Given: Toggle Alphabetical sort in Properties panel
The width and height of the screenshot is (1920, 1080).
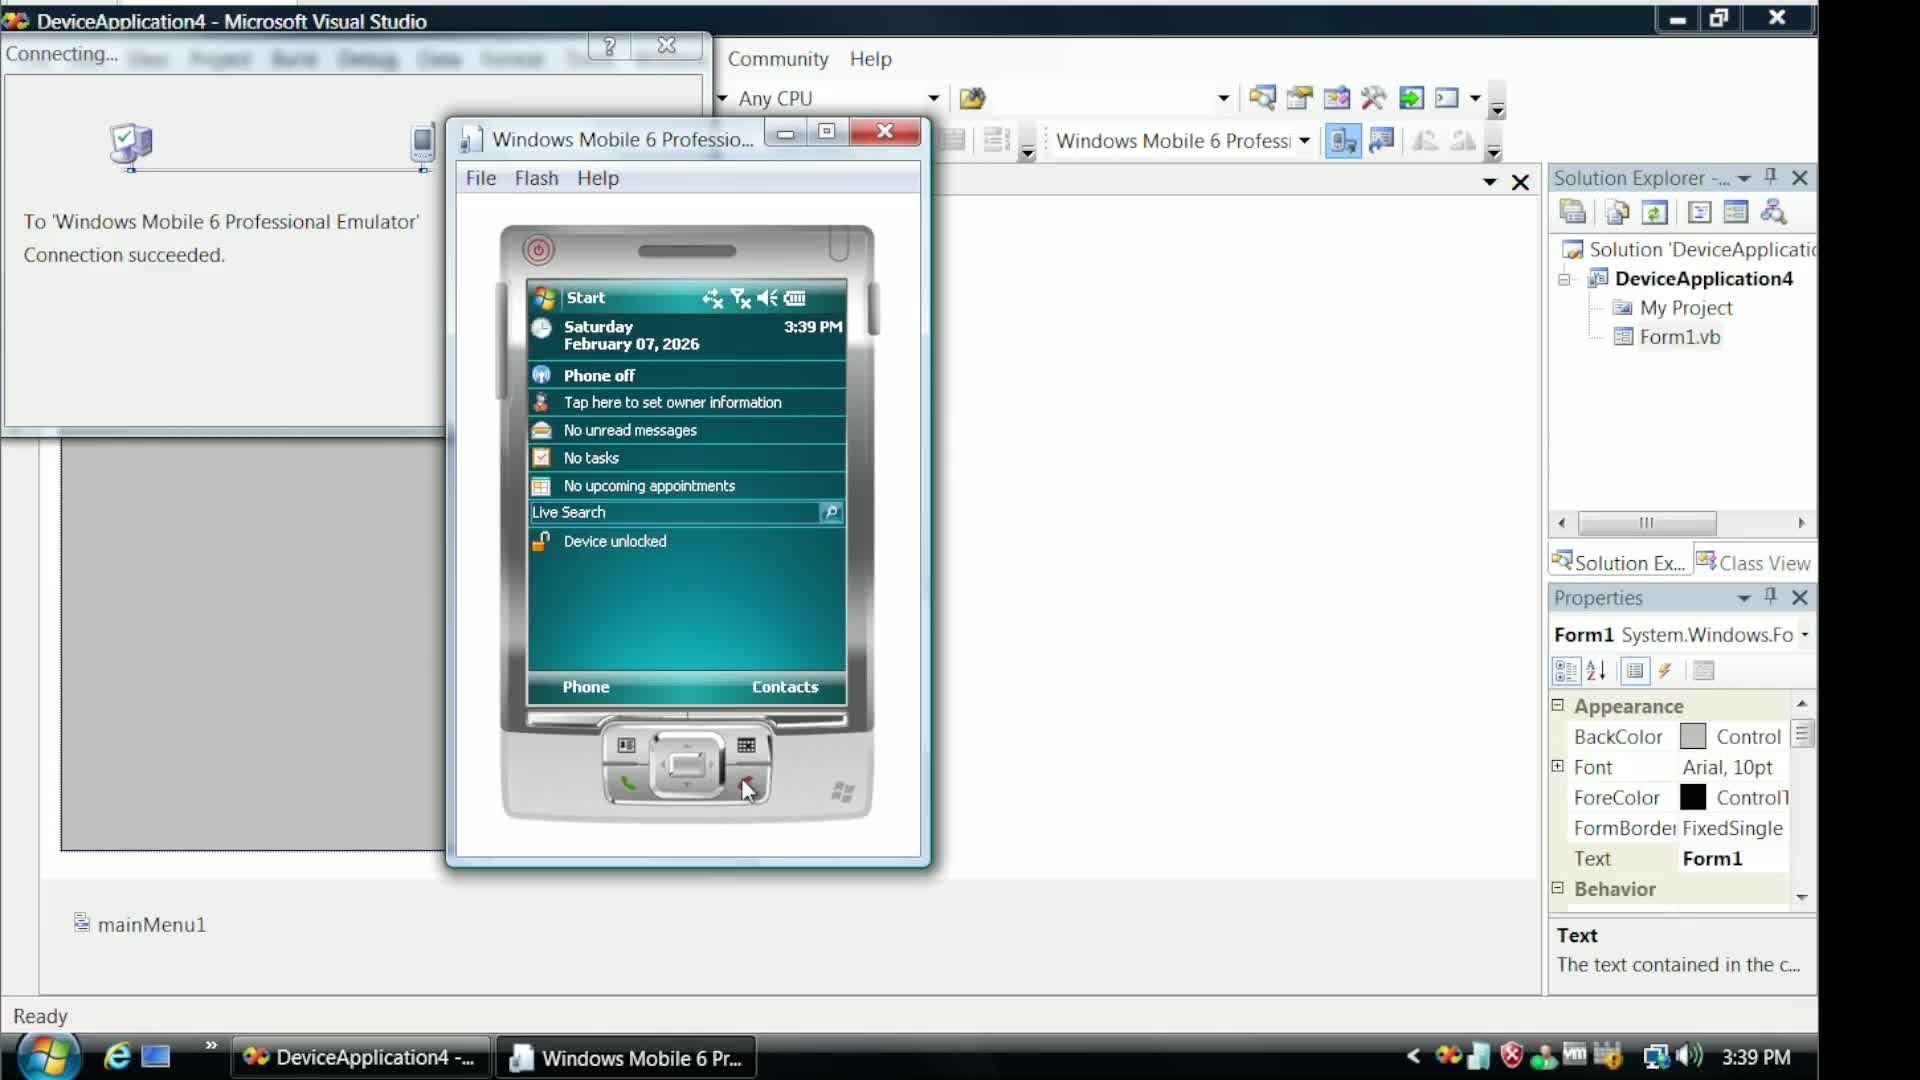Looking at the screenshot, I should 1597,671.
